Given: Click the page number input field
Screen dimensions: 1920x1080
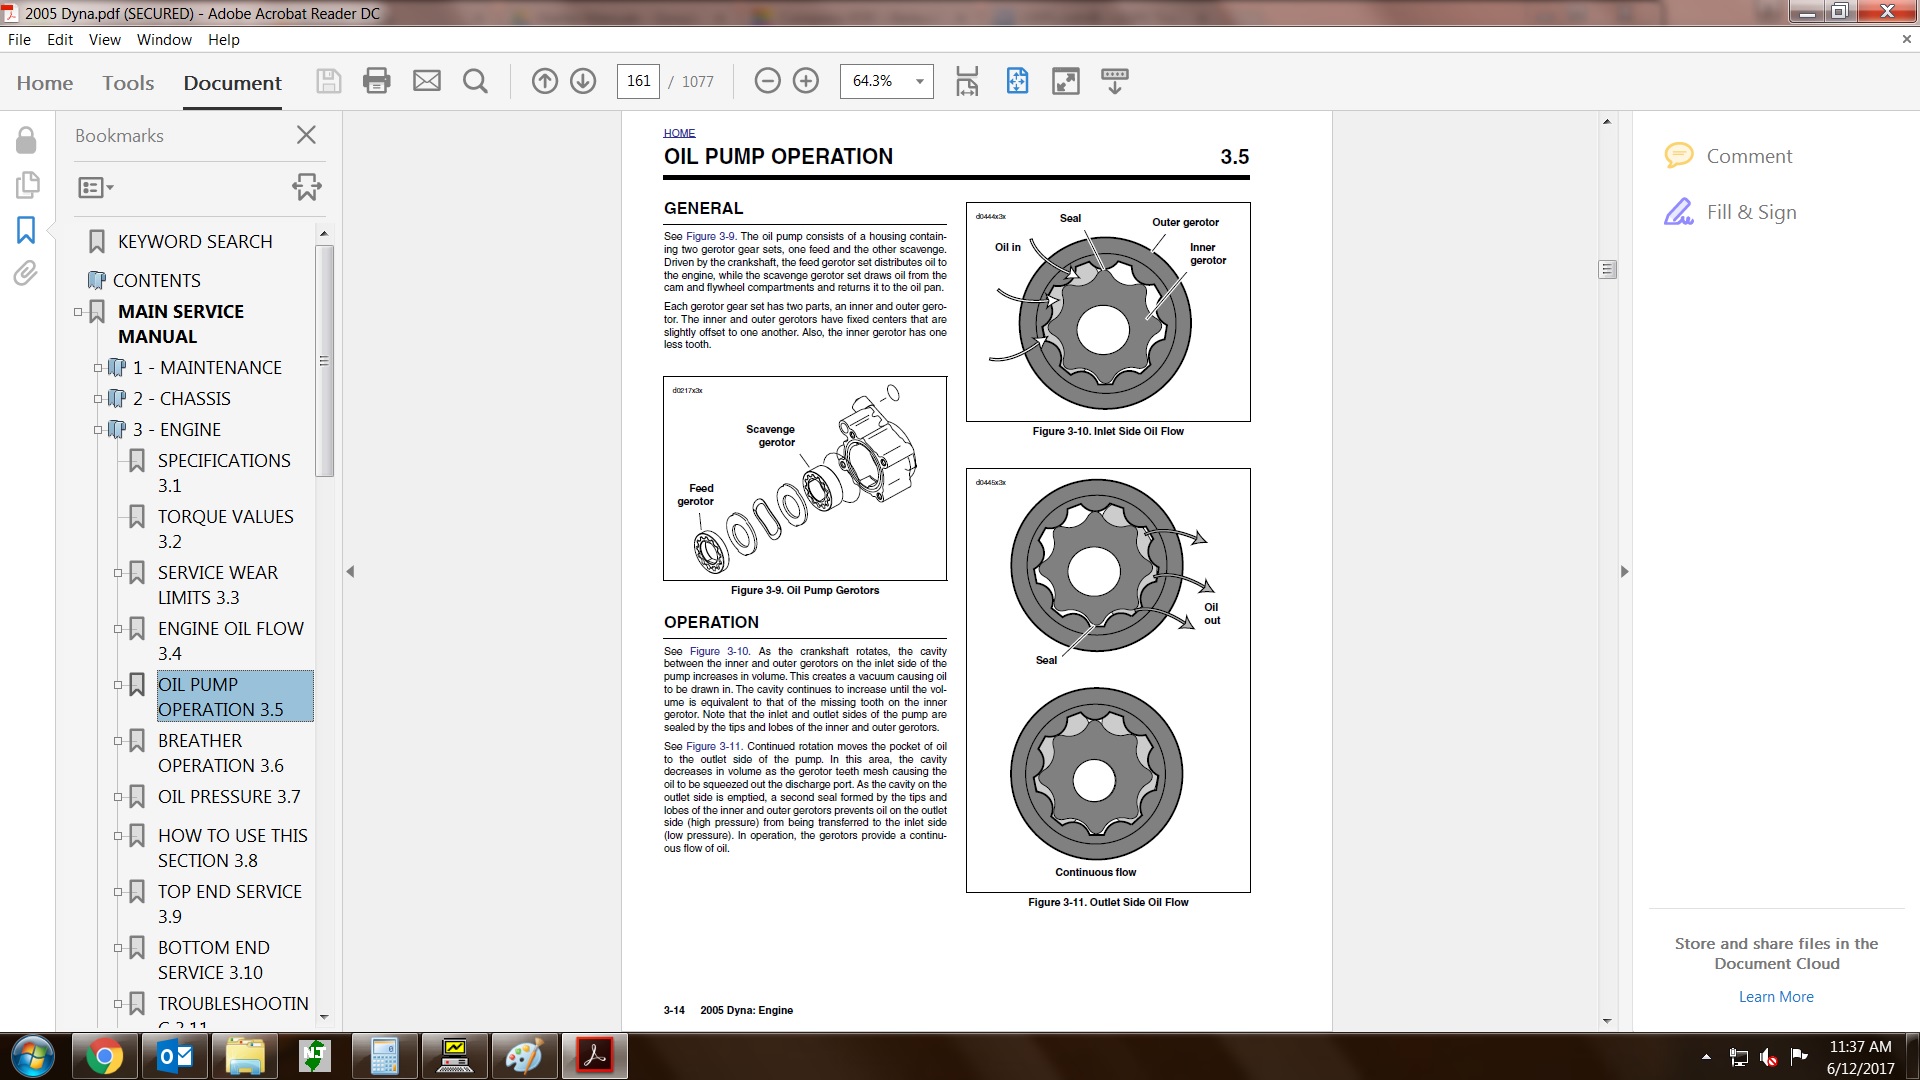Looking at the screenshot, I should click(638, 81).
